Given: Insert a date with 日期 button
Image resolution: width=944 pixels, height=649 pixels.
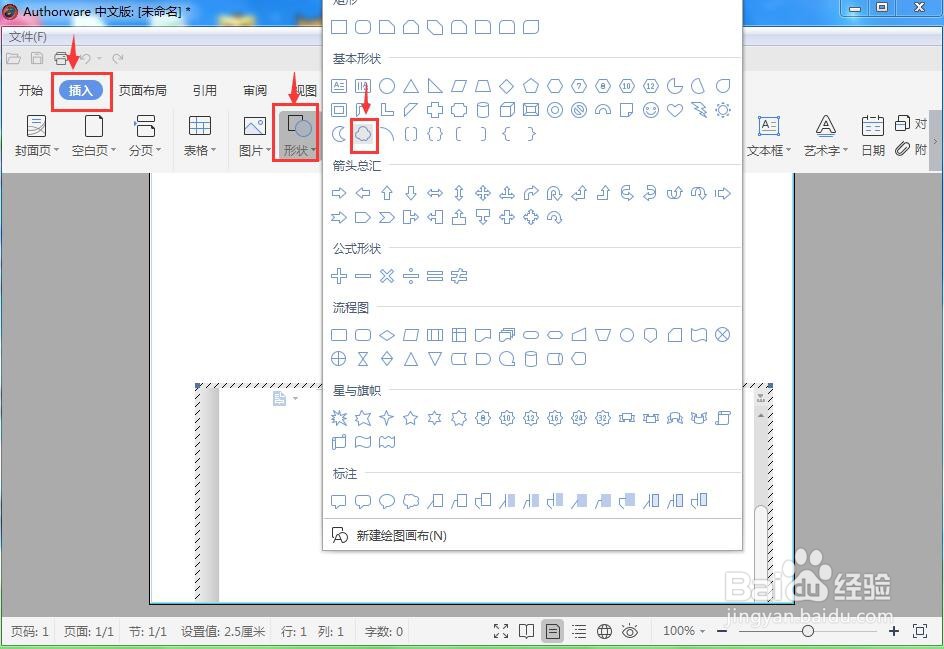Looking at the screenshot, I should [x=872, y=135].
